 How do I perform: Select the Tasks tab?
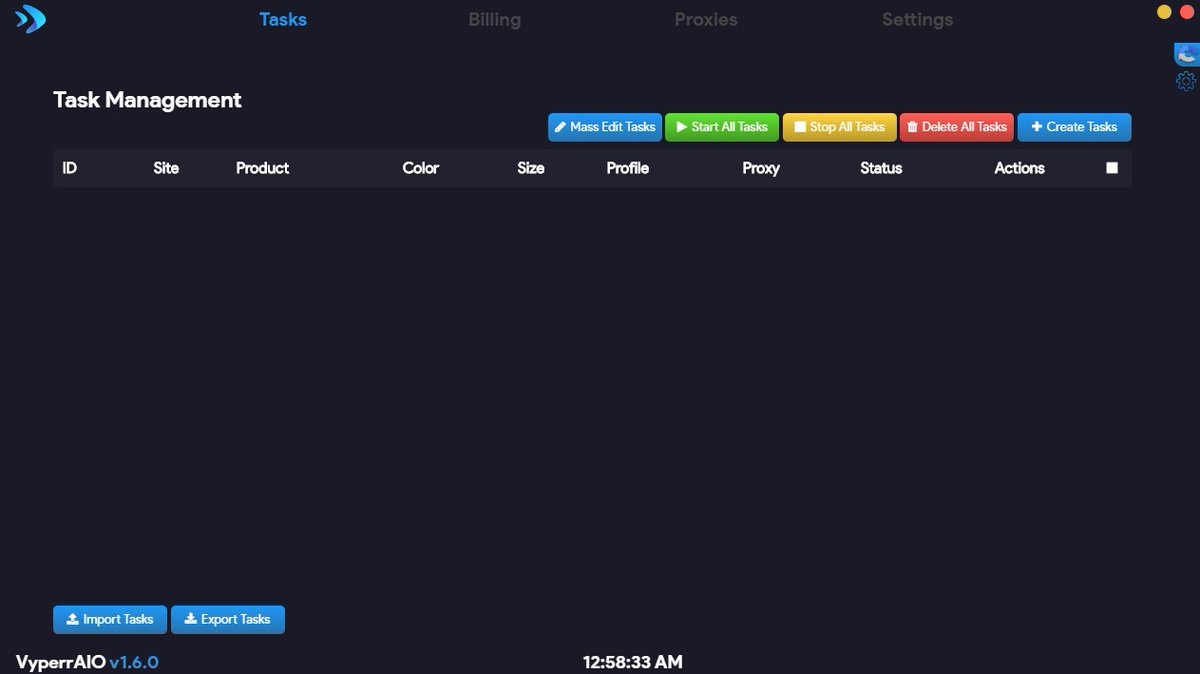point(283,19)
